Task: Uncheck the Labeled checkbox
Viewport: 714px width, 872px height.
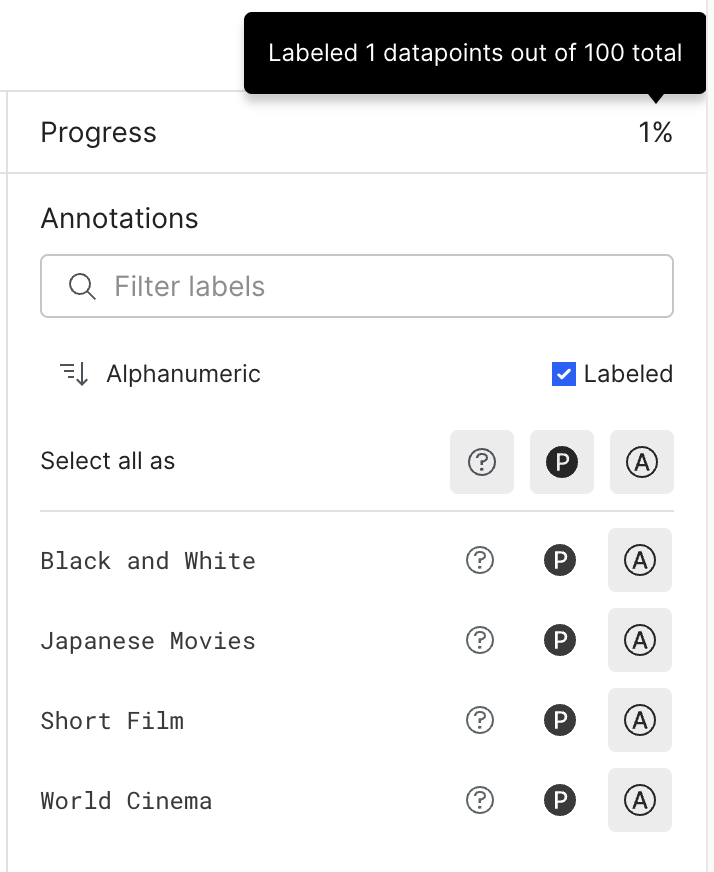Action: (563, 374)
